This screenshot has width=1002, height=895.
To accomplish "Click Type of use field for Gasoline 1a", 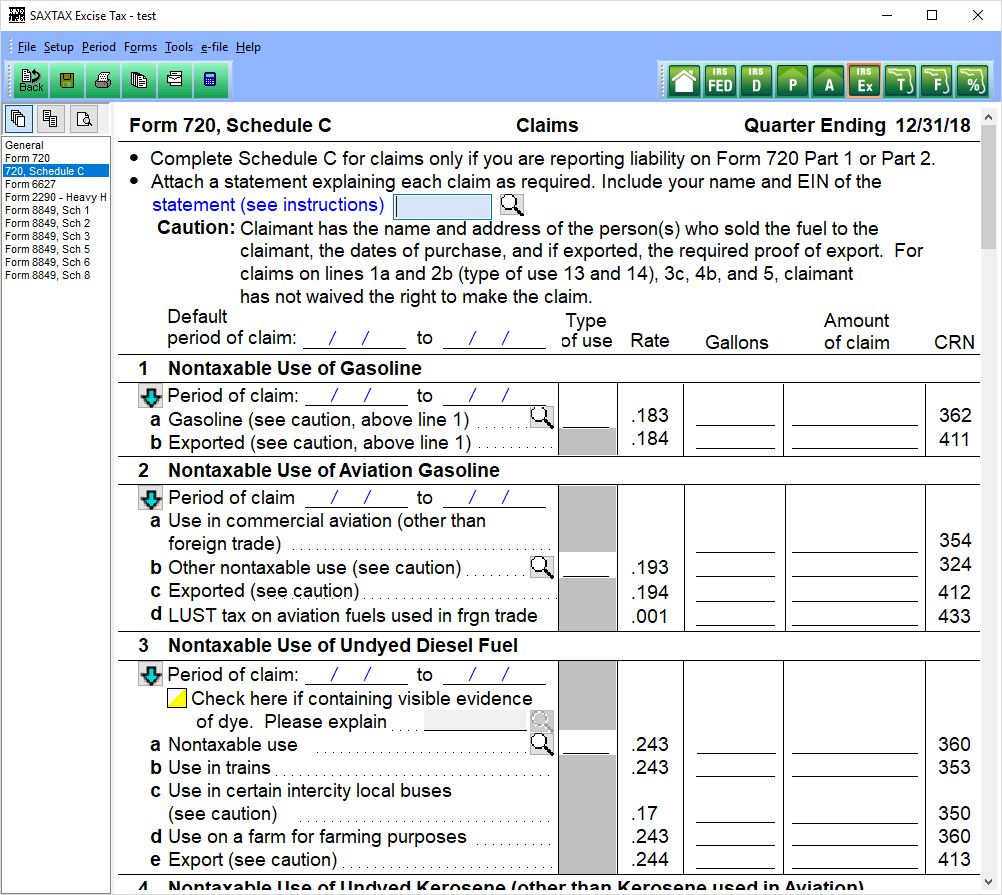I will pyautogui.click(x=586, y=417).
